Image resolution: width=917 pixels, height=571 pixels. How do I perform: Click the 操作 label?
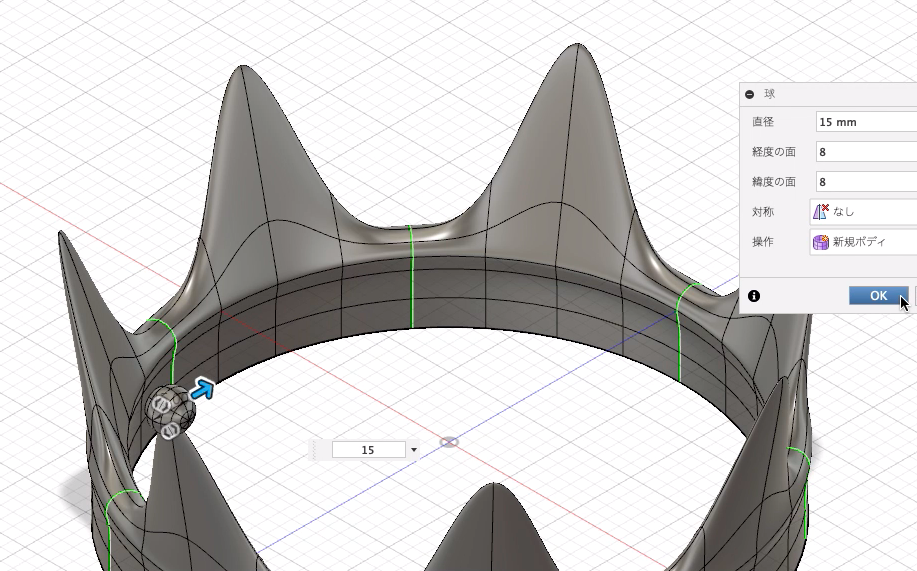[x=763, y=242]
